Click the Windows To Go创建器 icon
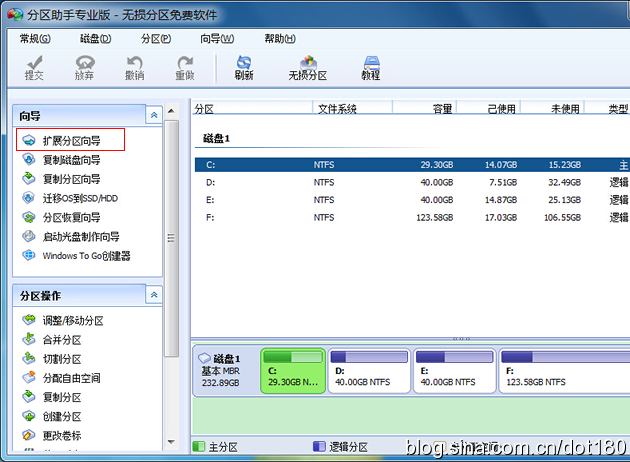Viewport: 630px width, 462px height. click(x=29, y=256)
